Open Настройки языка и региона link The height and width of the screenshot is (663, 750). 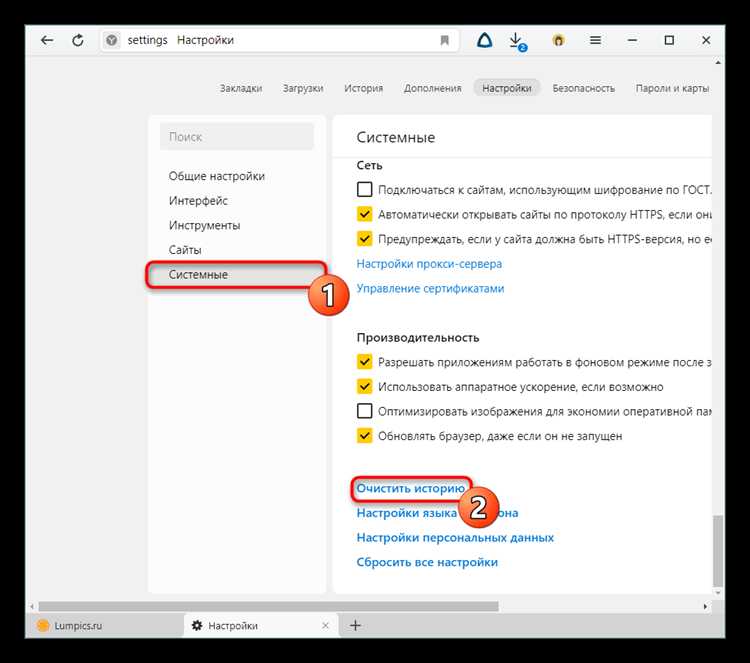coord(437,513)
